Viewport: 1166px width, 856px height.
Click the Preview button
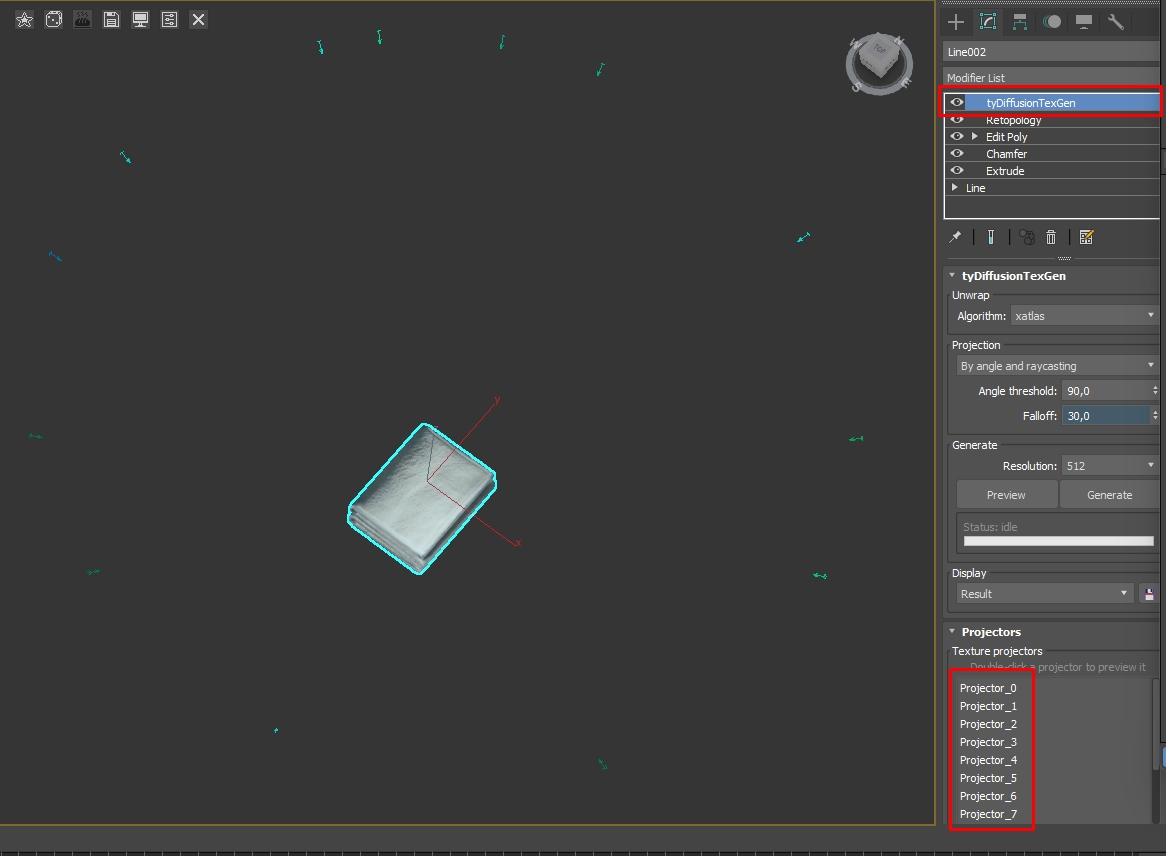click(x=1006, y=495)
